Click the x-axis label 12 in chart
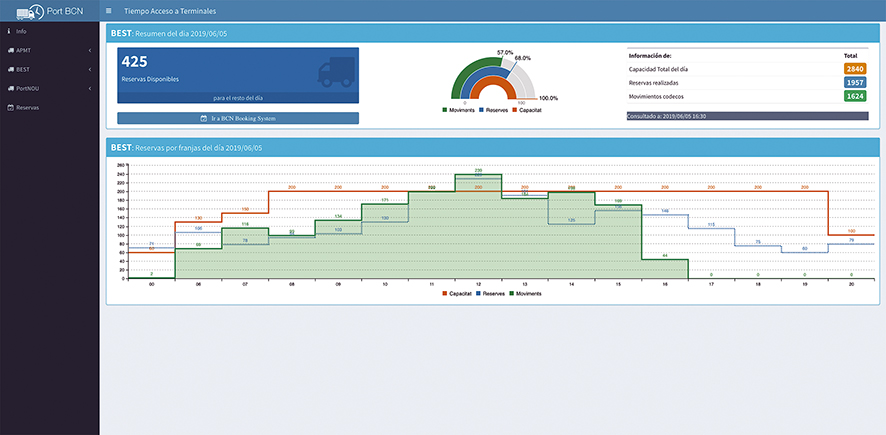Viewport: 886px width, 435px height. pos(478,285)
